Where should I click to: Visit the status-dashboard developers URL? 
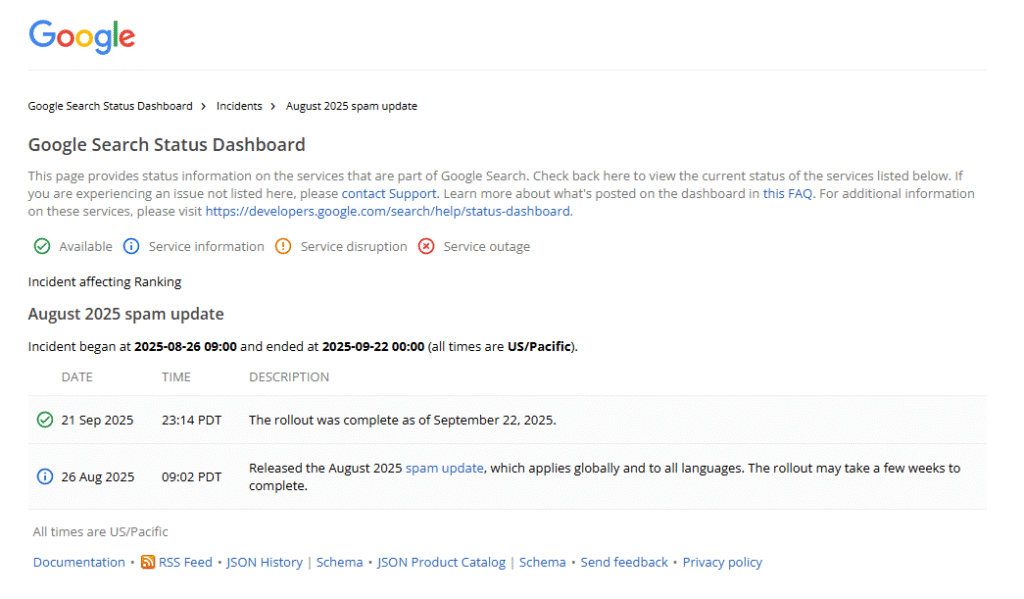coord(386,211)
